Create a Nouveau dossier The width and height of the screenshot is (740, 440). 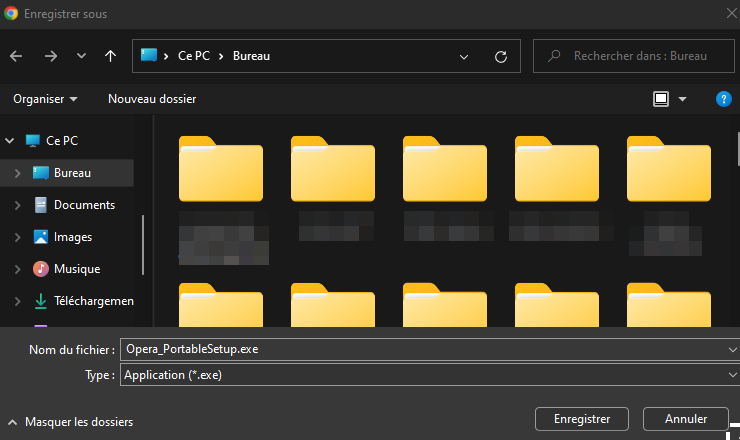coord(152,99)
